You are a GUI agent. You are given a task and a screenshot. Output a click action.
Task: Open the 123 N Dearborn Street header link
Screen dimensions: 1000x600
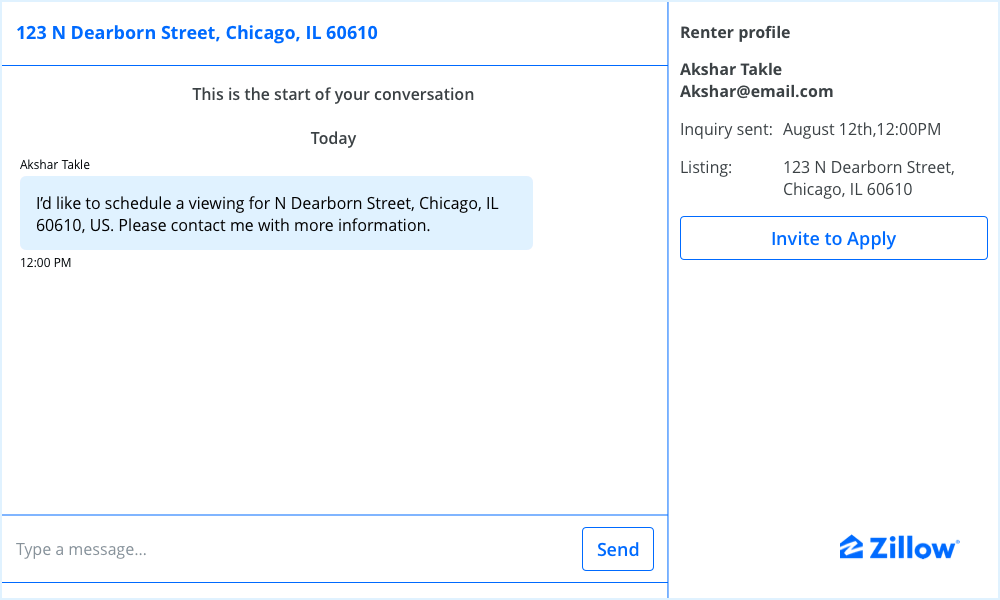click(196, 33)
